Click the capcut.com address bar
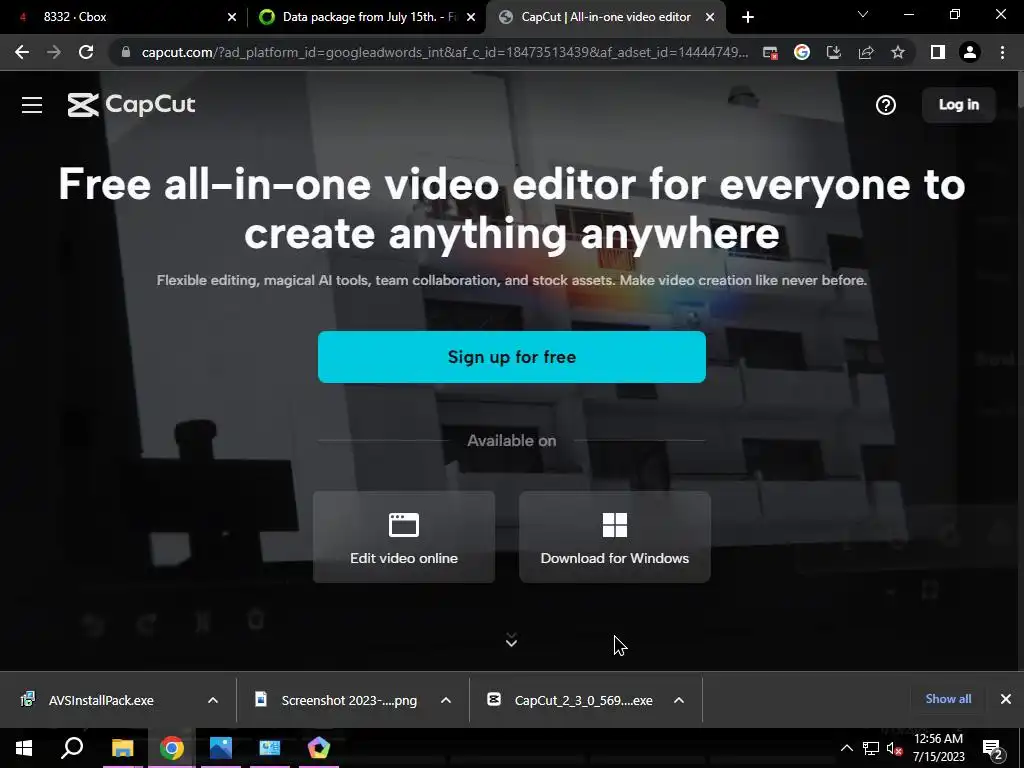1024x768 pixels. 444,52
